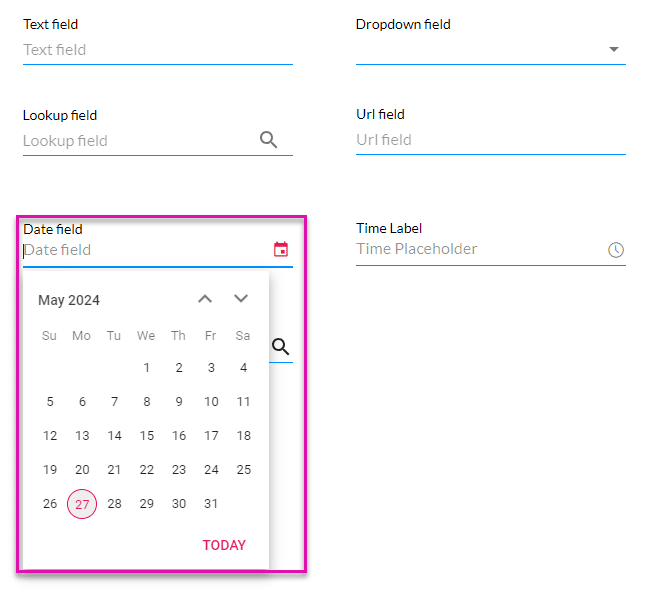The width and height of the screenshot is (657, 593).
Task: Expand the May 2024 month selector
Action: tap(69, 300)
